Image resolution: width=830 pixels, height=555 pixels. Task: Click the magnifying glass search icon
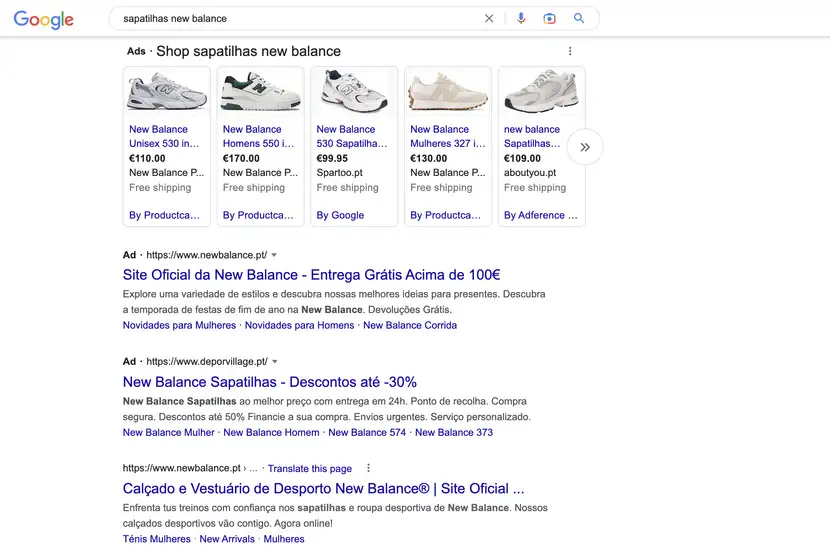tap(579, 19)
